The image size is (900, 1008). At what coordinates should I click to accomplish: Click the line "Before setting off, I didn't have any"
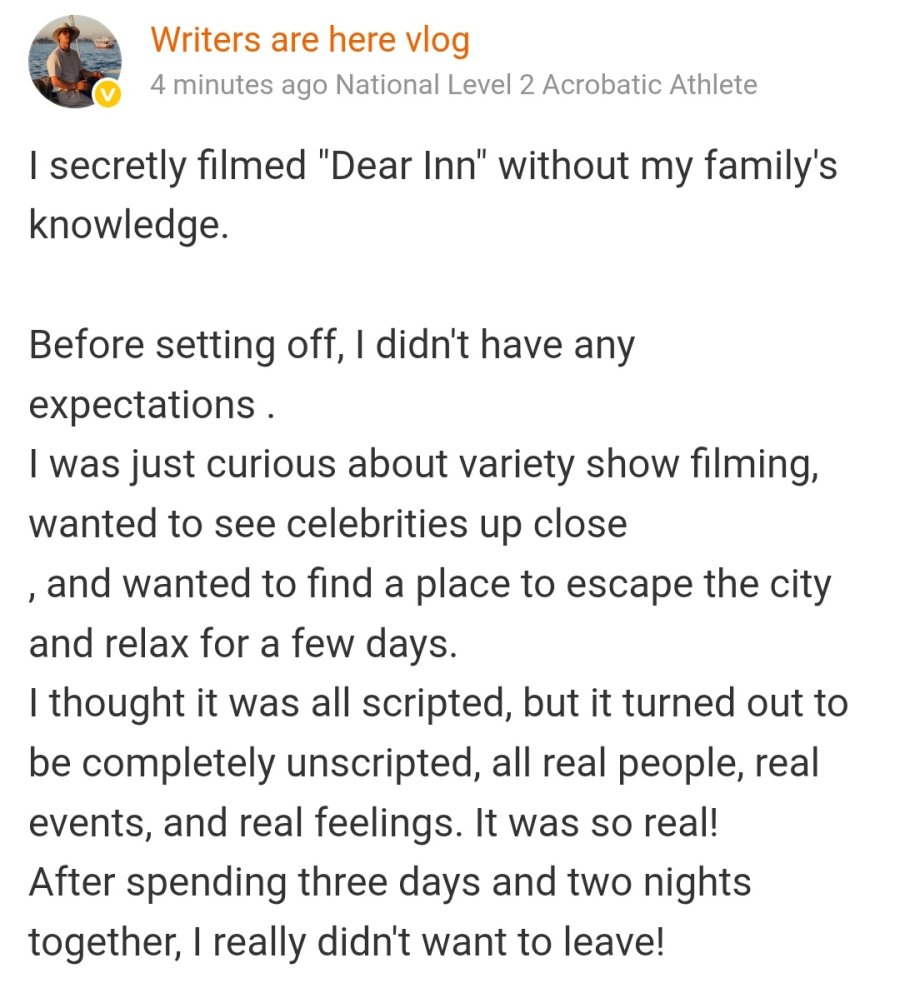pos(331,346)
